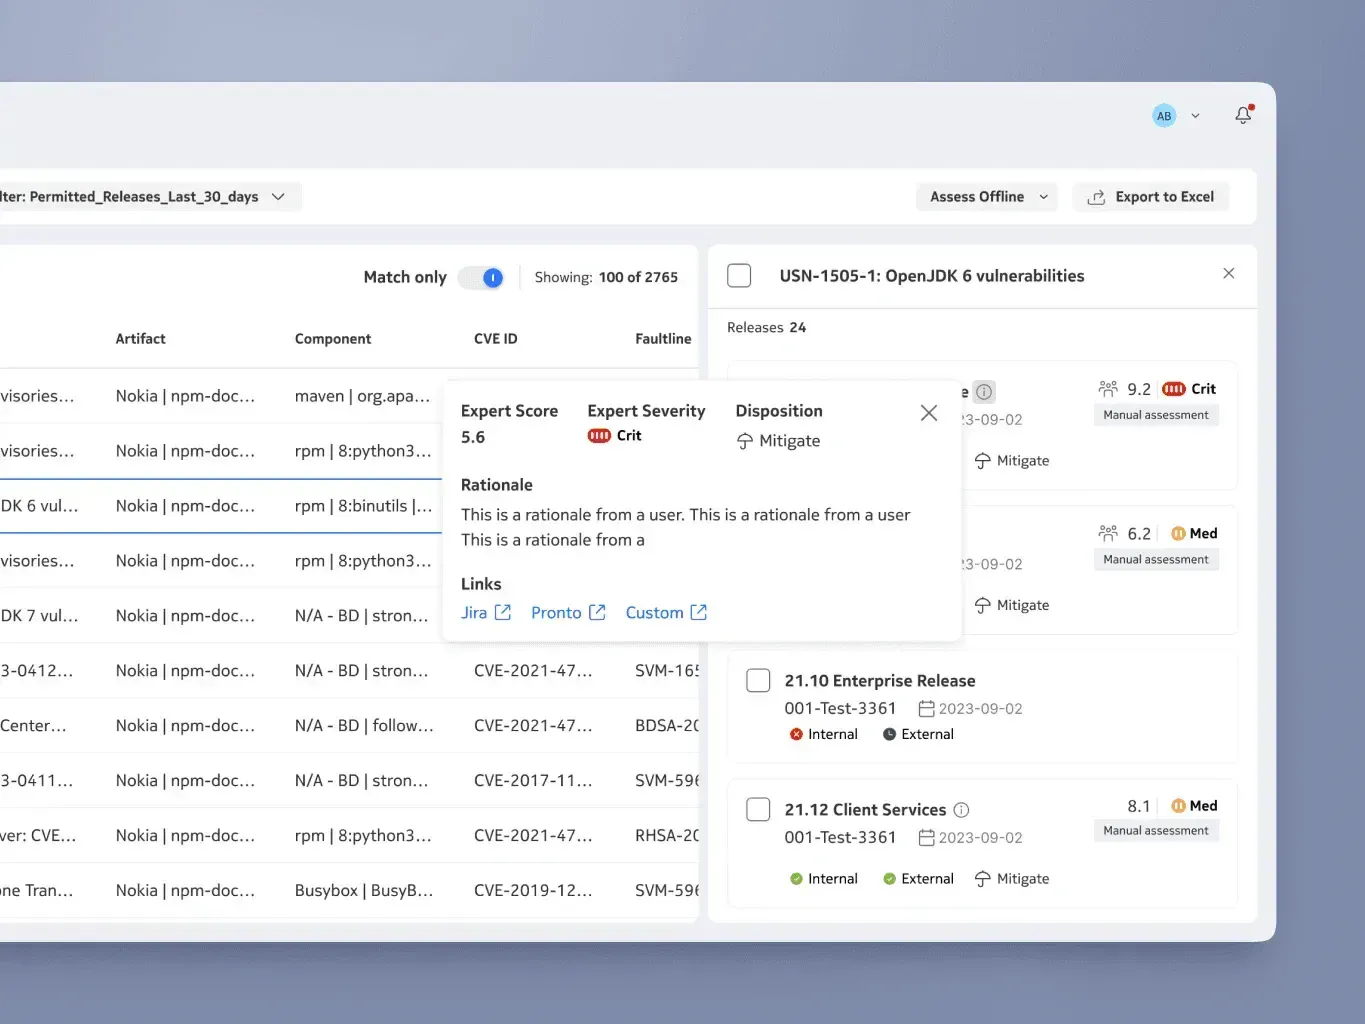
Task: Click the Crit severity icon in popup
Action: click(599, 436)
